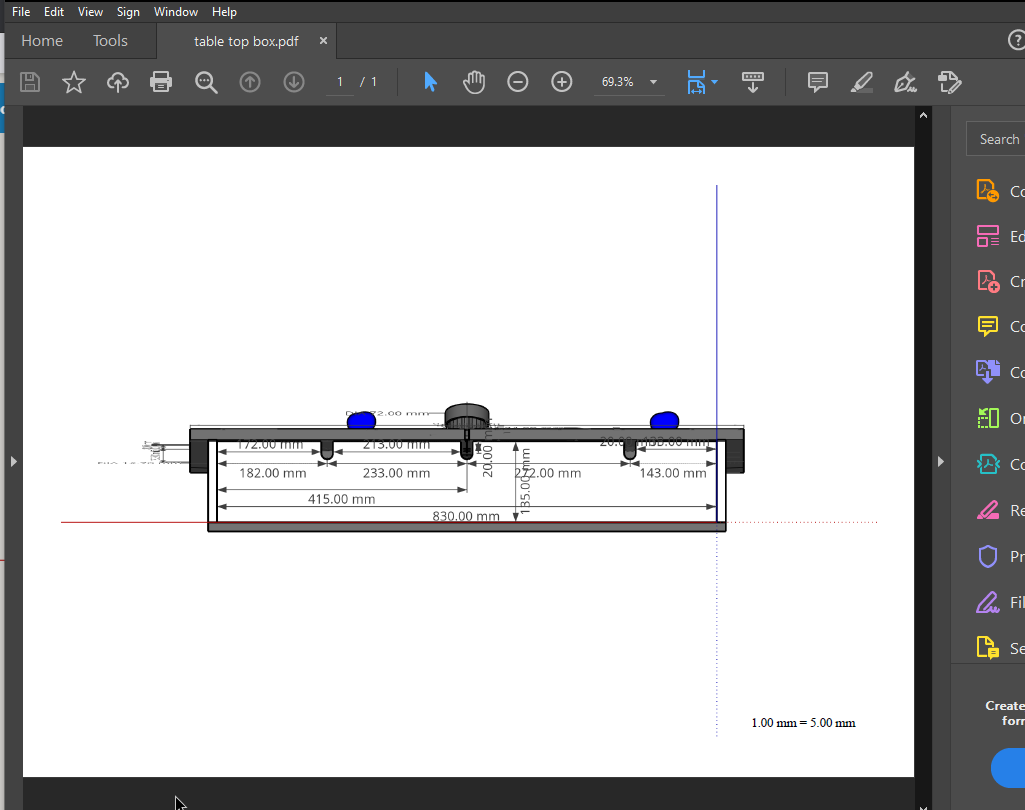
Task: Switch to the Home tab
Action: pos(42,41)
